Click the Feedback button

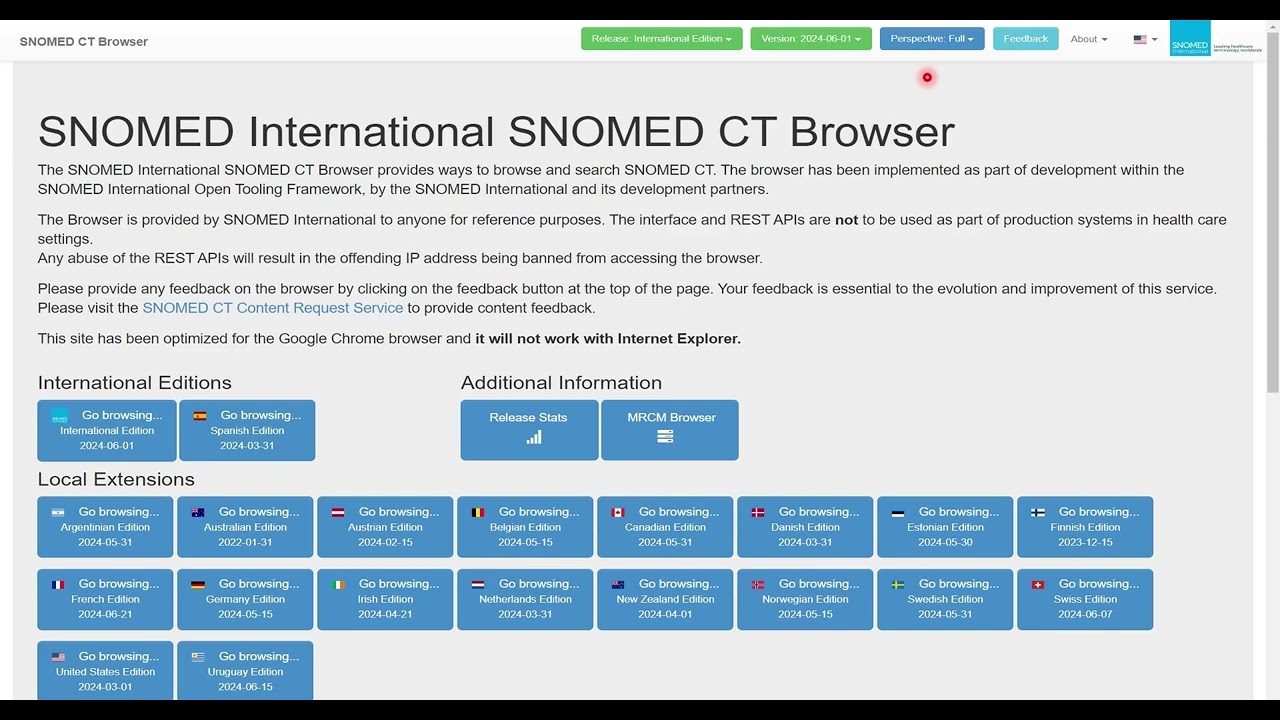[x=1026, y=39]
